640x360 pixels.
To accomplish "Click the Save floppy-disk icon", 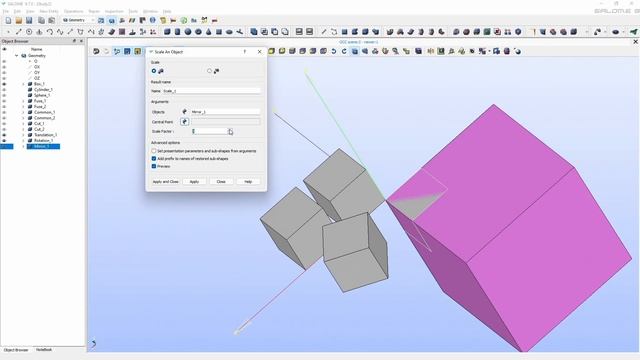I will pyautogui.click(x=29, y=20).
